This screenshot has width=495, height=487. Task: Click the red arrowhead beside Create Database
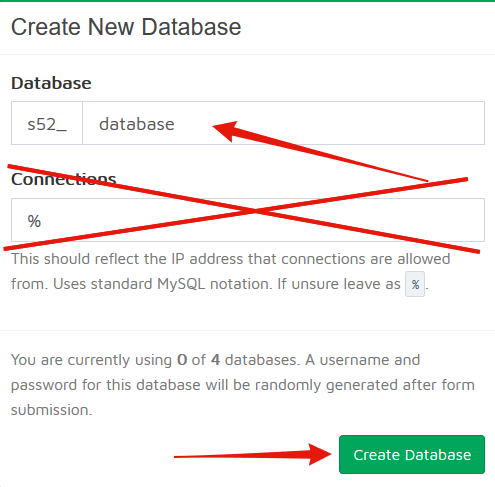319,454
